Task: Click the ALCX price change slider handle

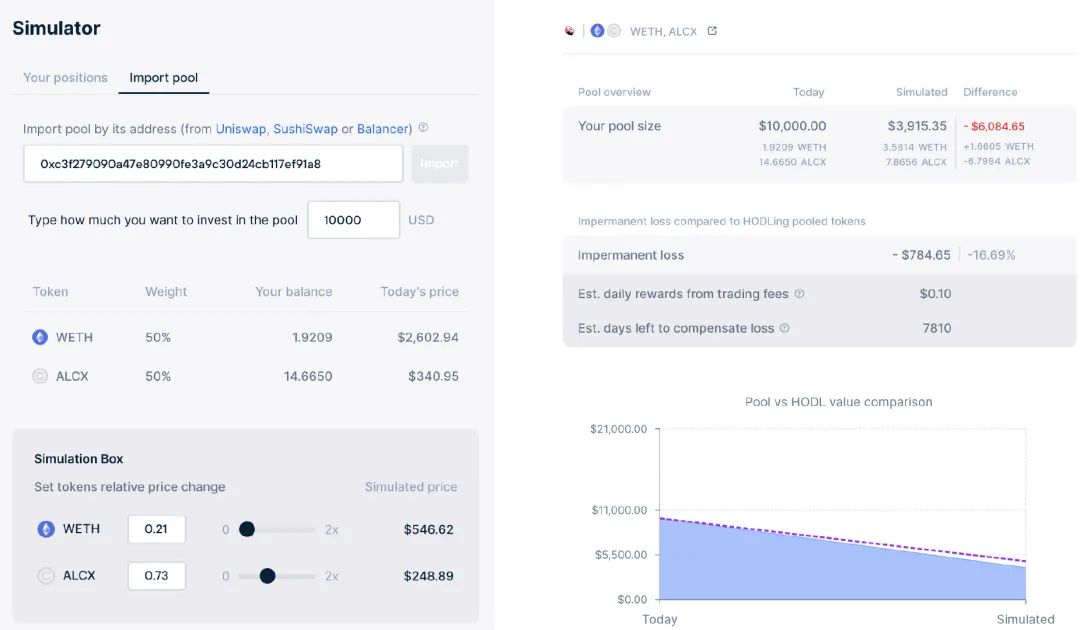Action: coord(267,576)
